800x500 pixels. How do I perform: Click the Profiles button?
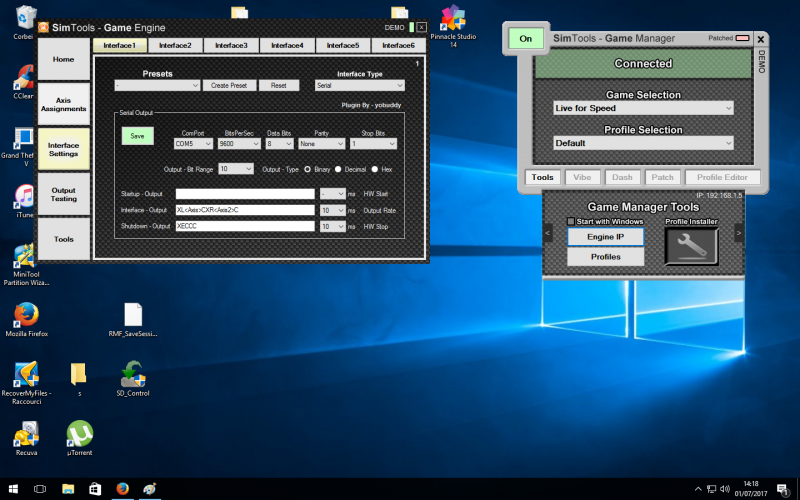[606, 257]
